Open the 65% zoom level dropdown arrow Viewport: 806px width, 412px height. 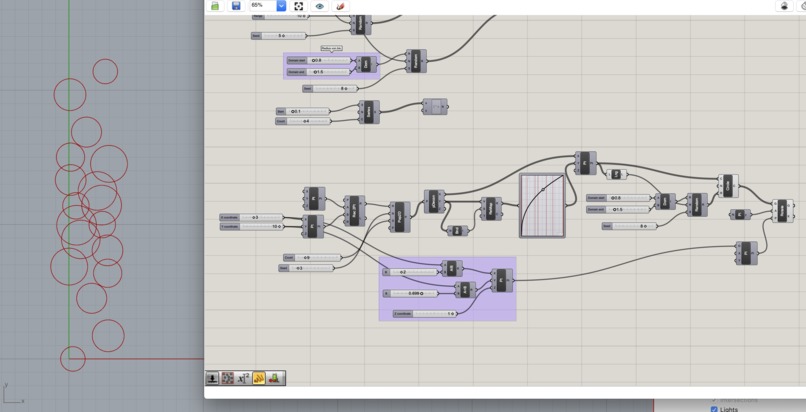[x=281, y=6]
